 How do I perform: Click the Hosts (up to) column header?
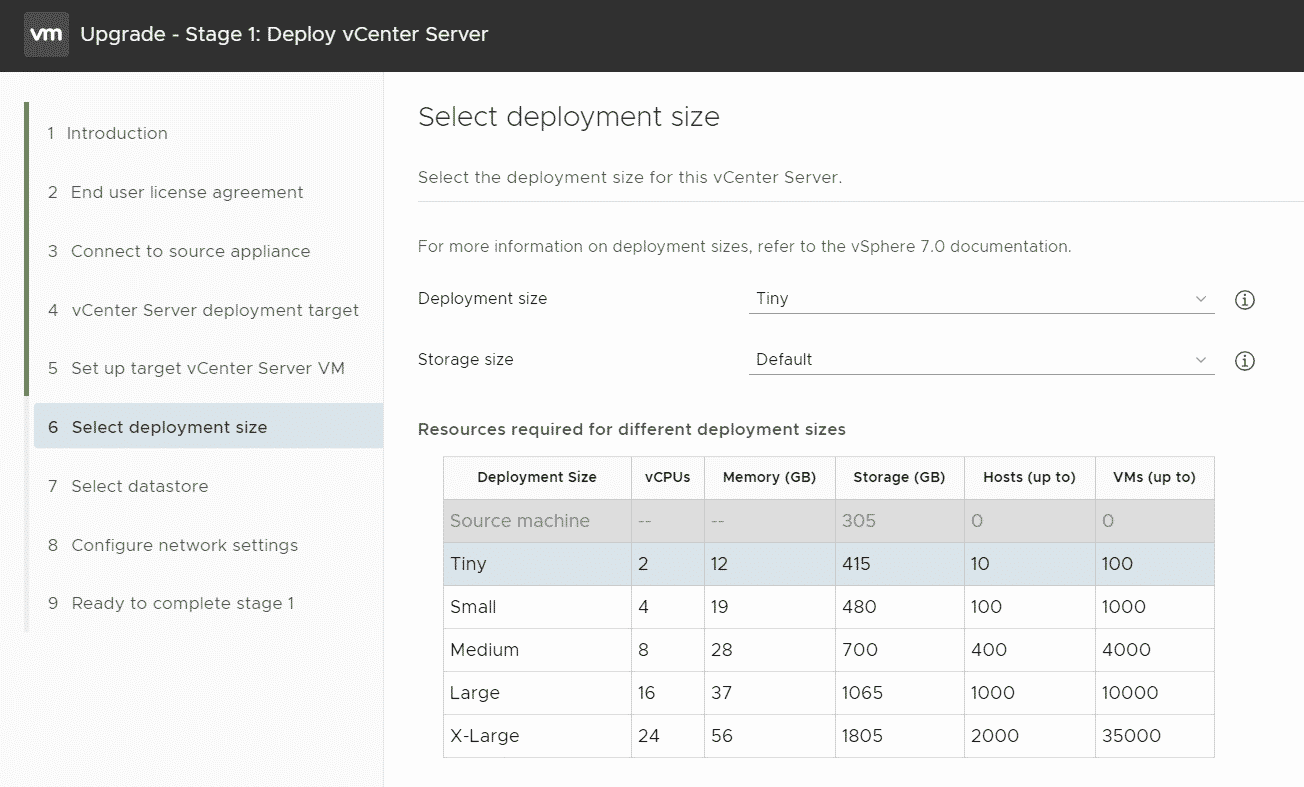click(x=1030, y=477)
